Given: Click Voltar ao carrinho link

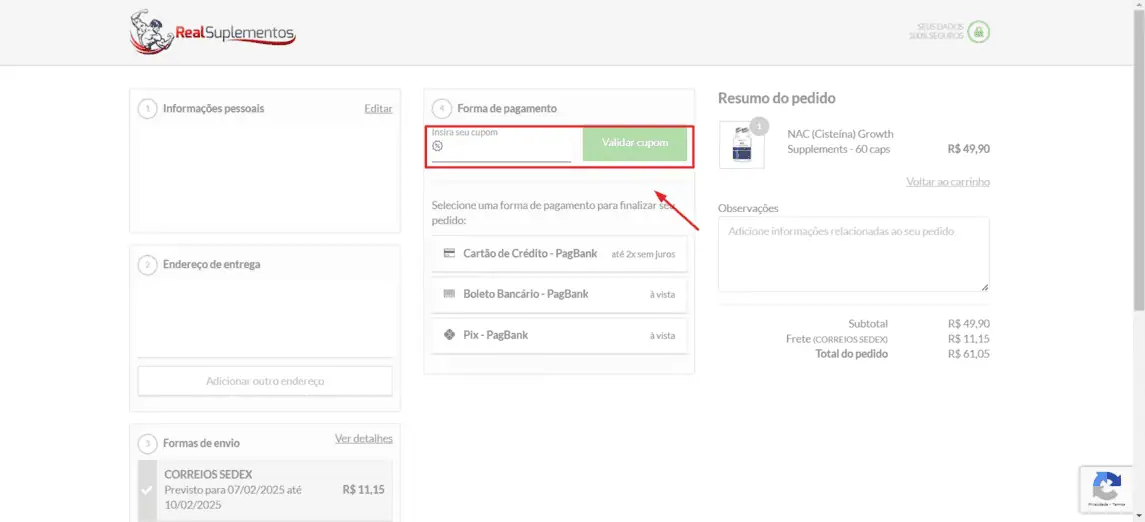Looking at the screenshot, I should pos(948,182).
